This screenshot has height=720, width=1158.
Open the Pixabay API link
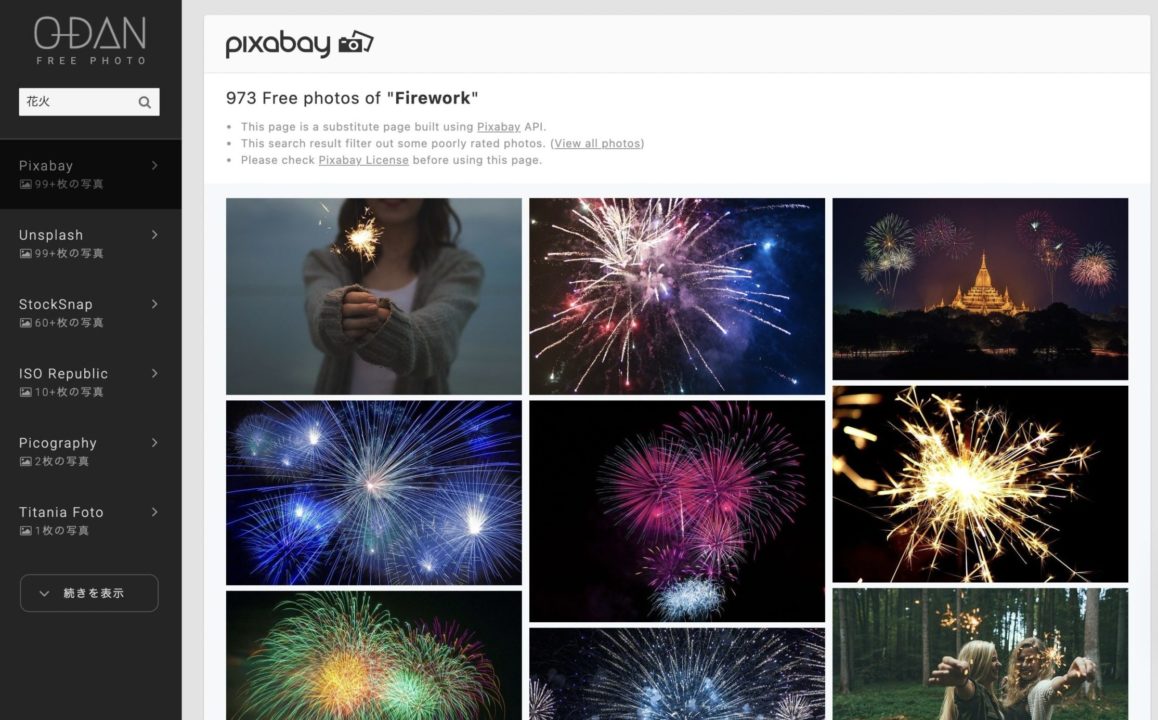coord(499,127)
